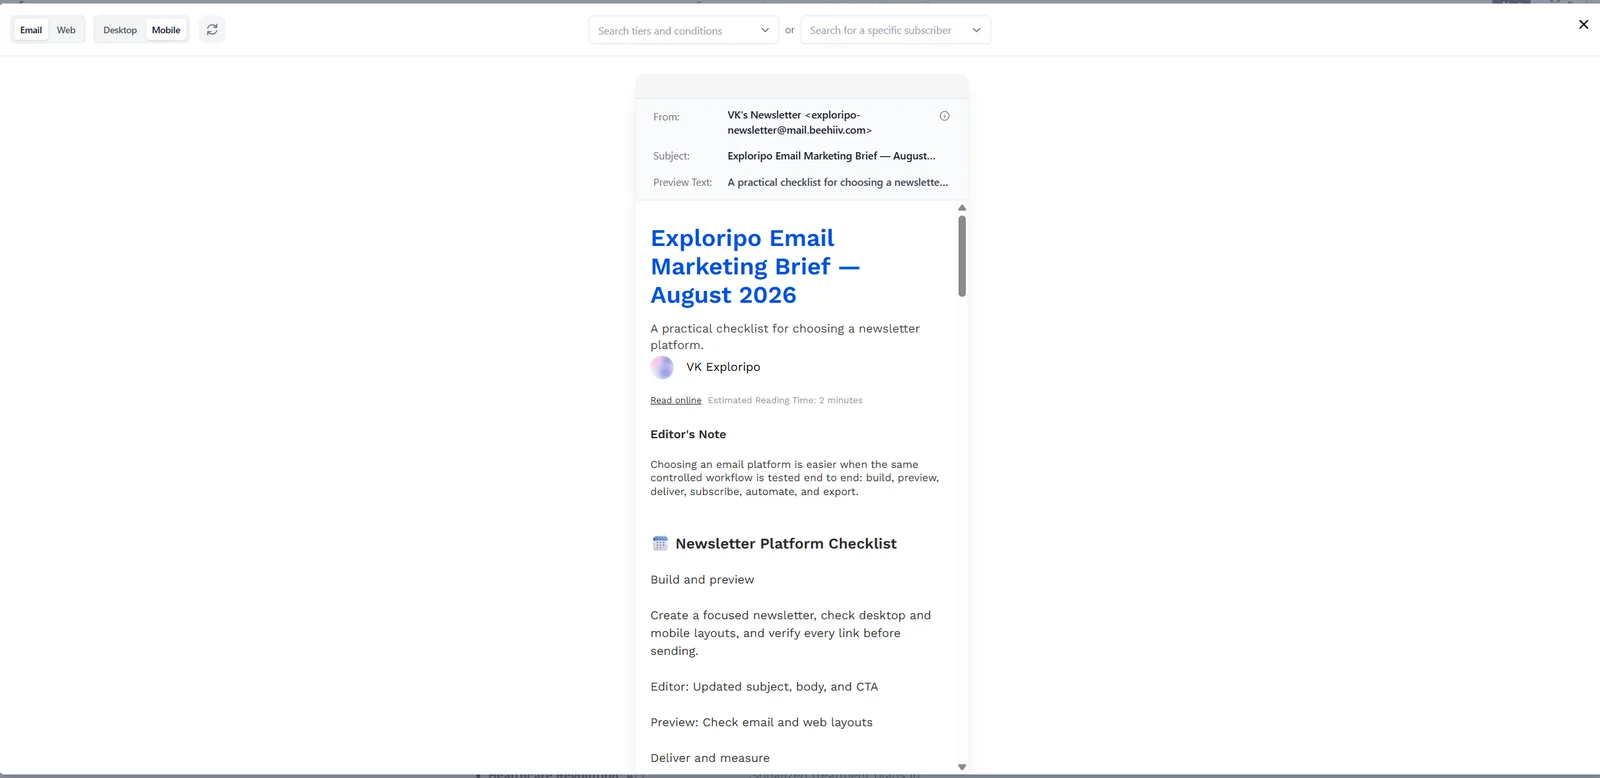The image size is (1600, 778).
Task: Click the VK Exploripo author avatar
Action: point(662,367)
